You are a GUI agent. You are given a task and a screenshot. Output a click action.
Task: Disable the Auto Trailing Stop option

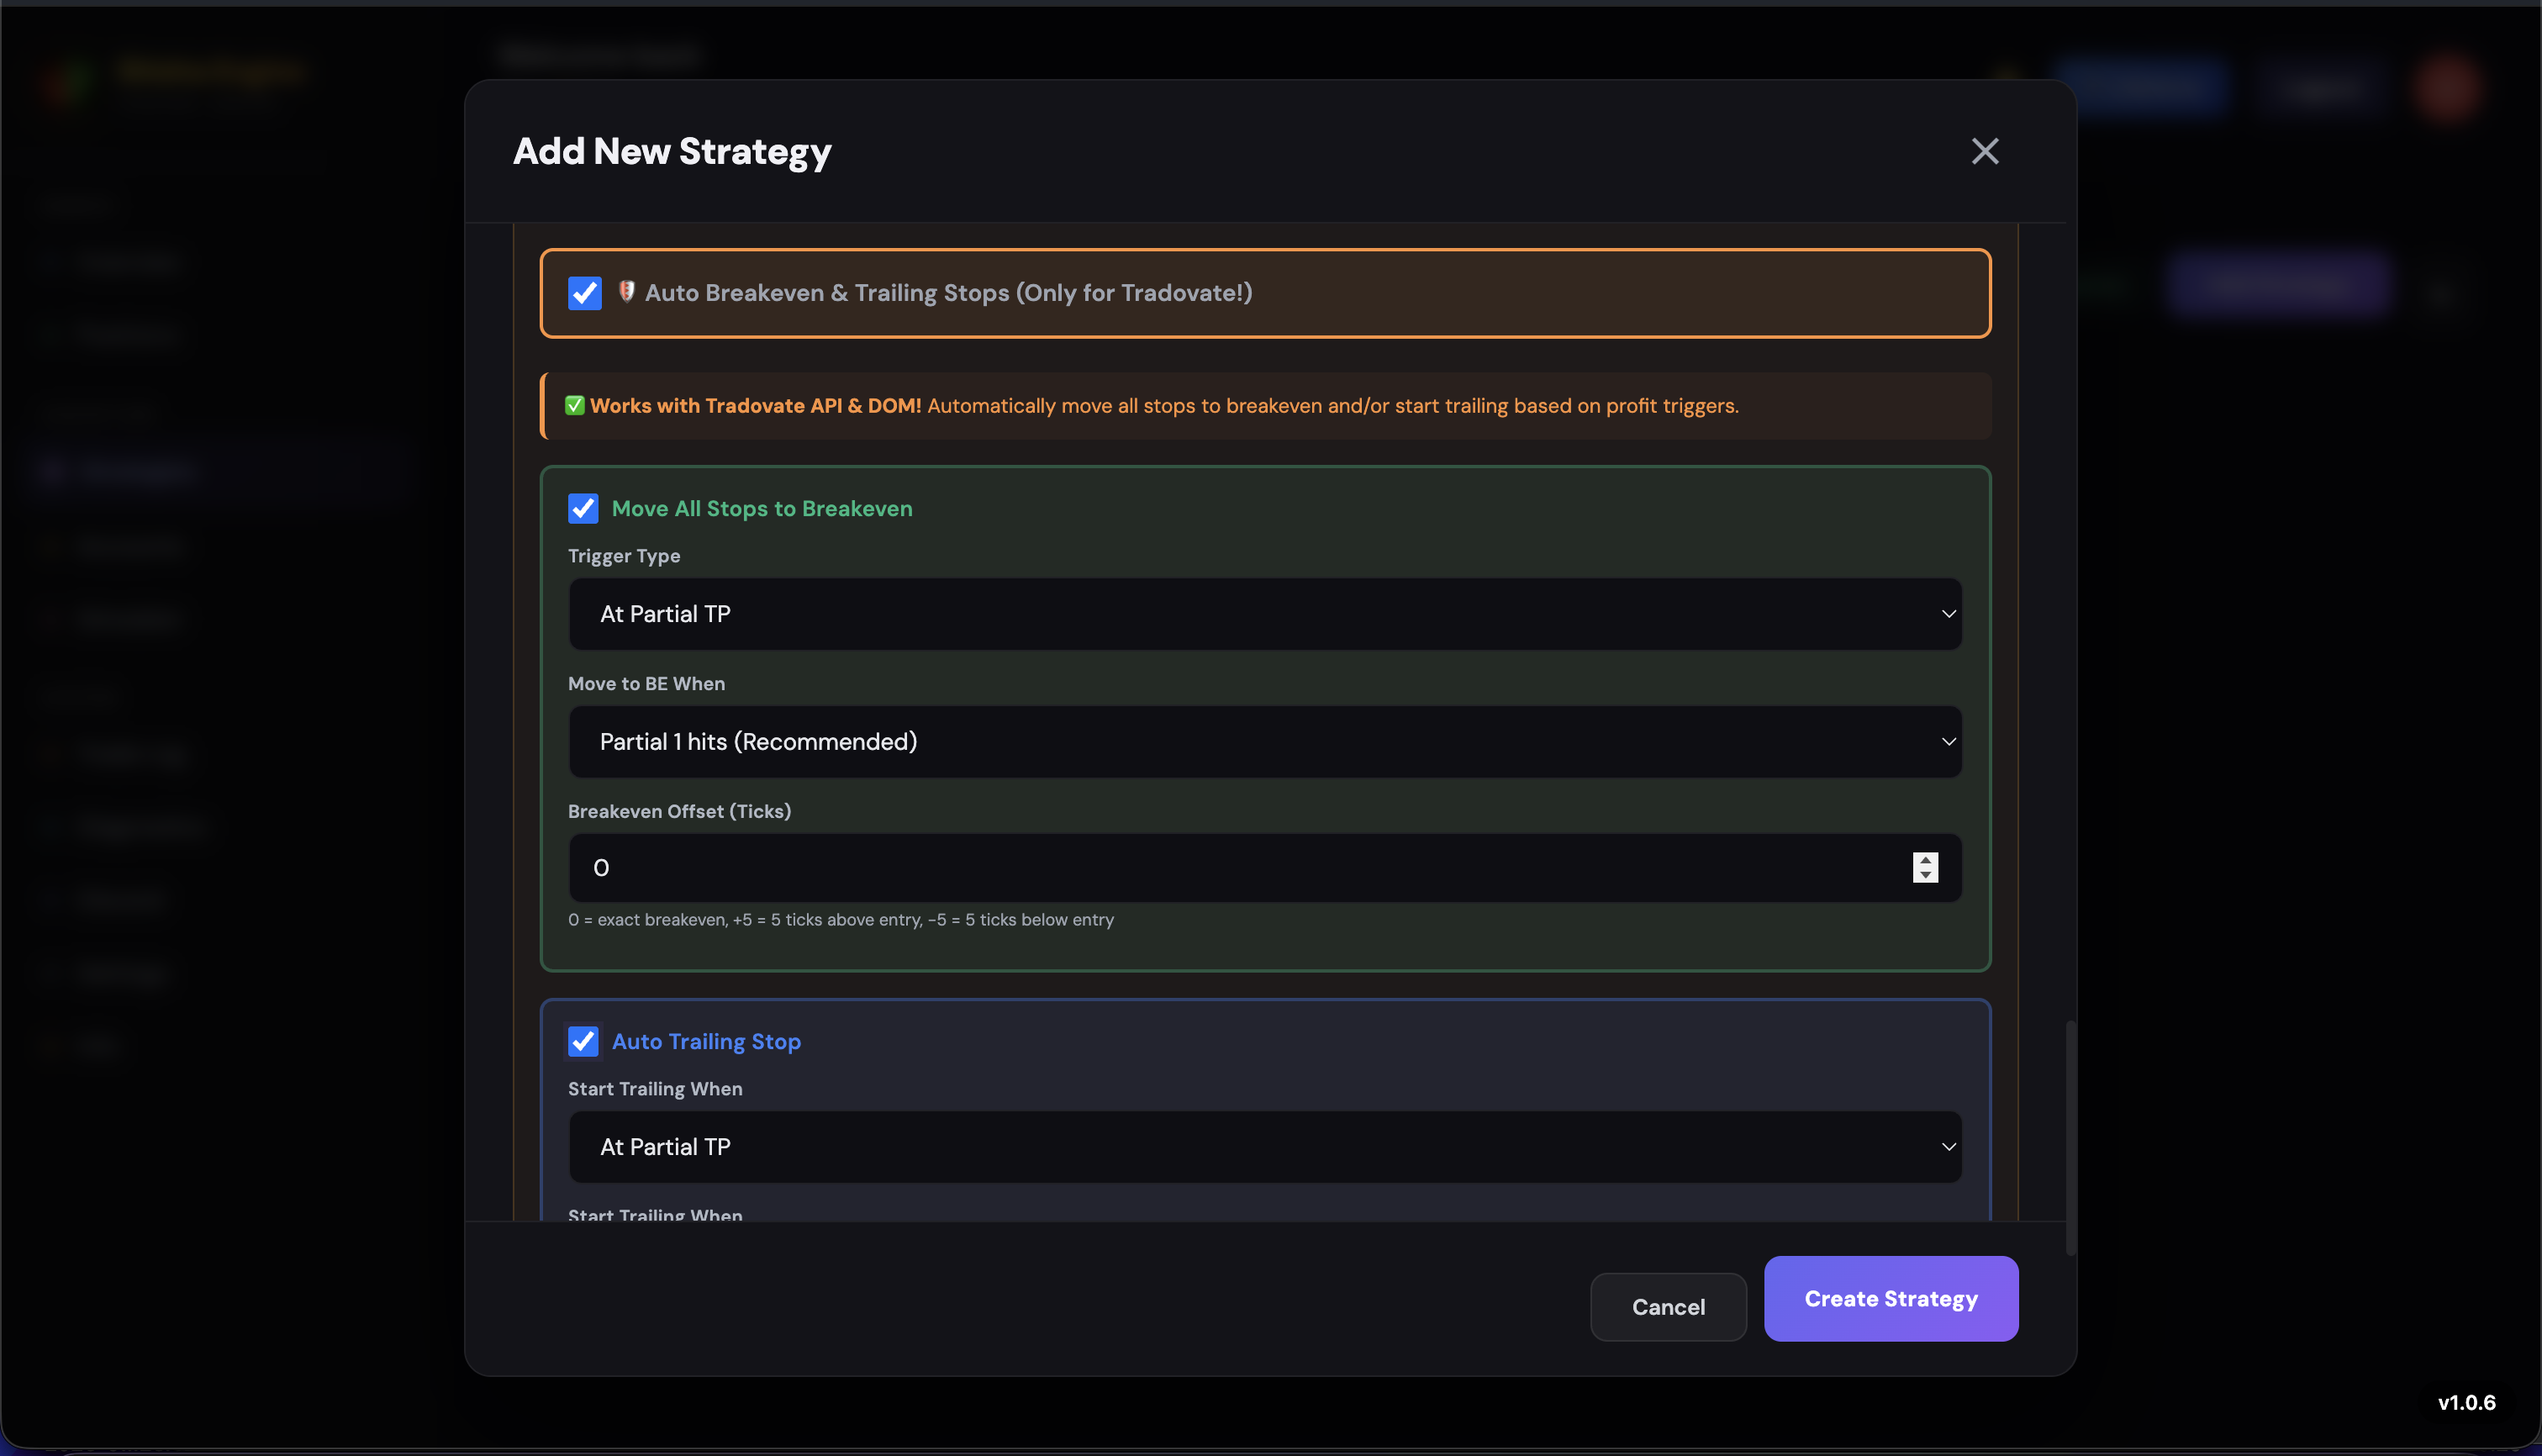coord(583,1041)
